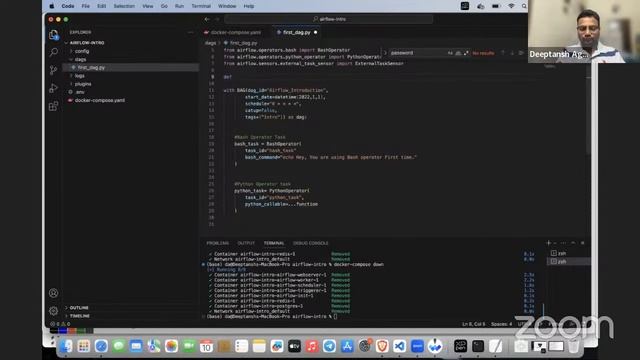Open Explorer more actions ellipsis
640x360 pixels.
190,32
